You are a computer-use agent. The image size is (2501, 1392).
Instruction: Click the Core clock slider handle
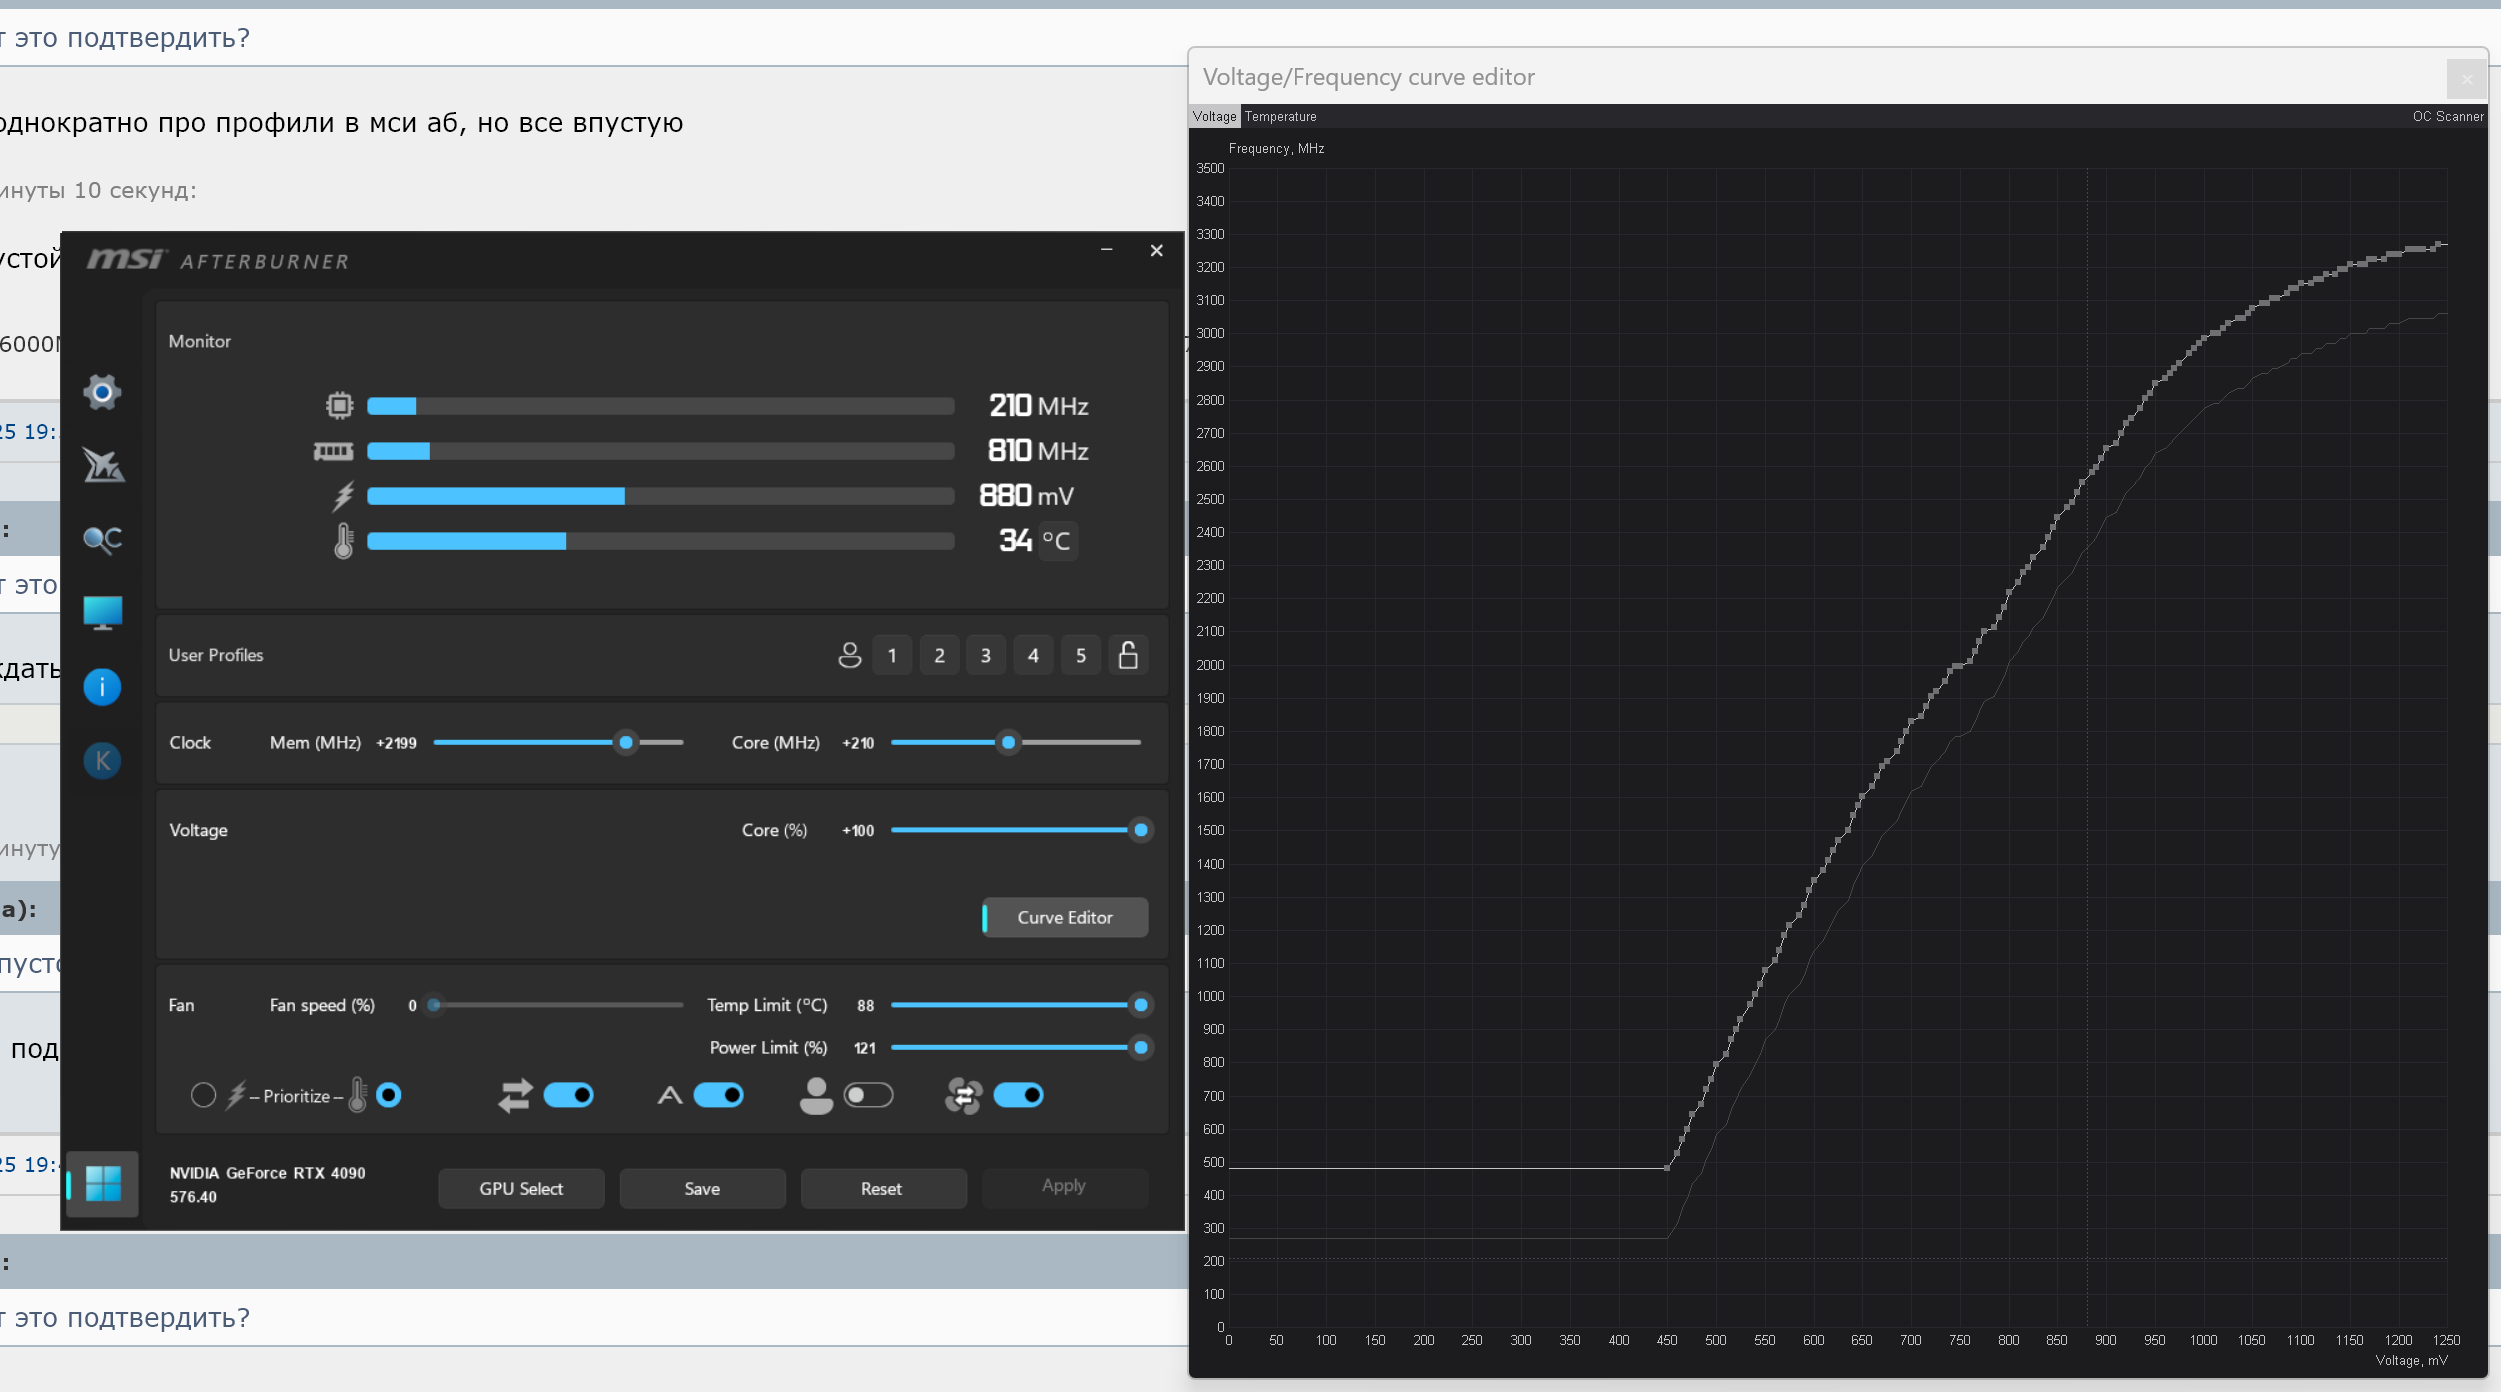(1008, 742)
